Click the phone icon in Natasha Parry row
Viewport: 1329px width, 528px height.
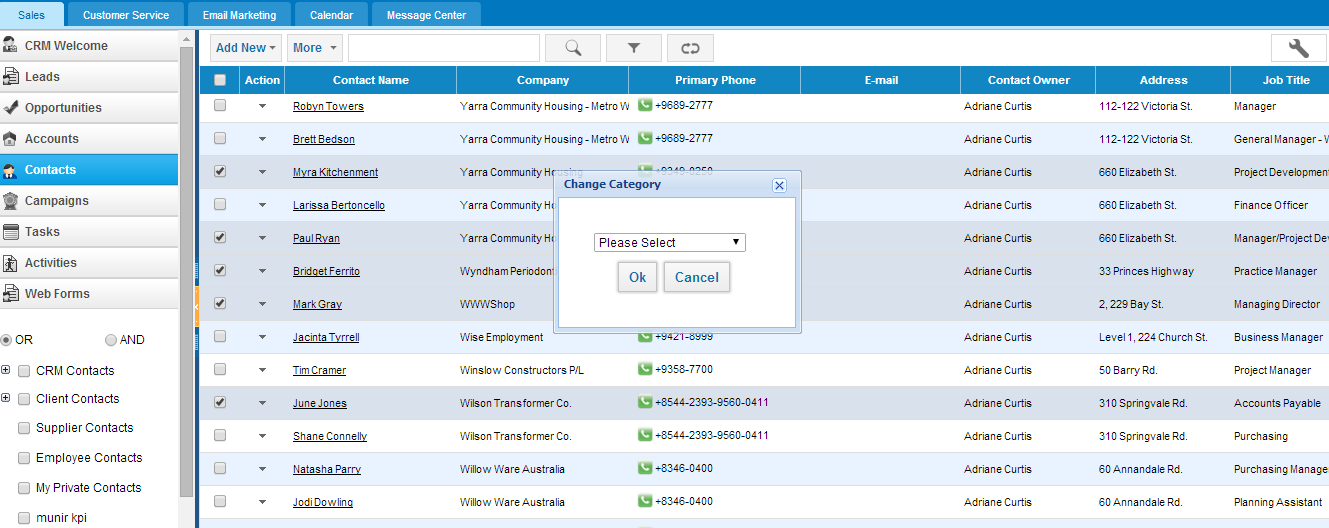(x=645, y=468)
